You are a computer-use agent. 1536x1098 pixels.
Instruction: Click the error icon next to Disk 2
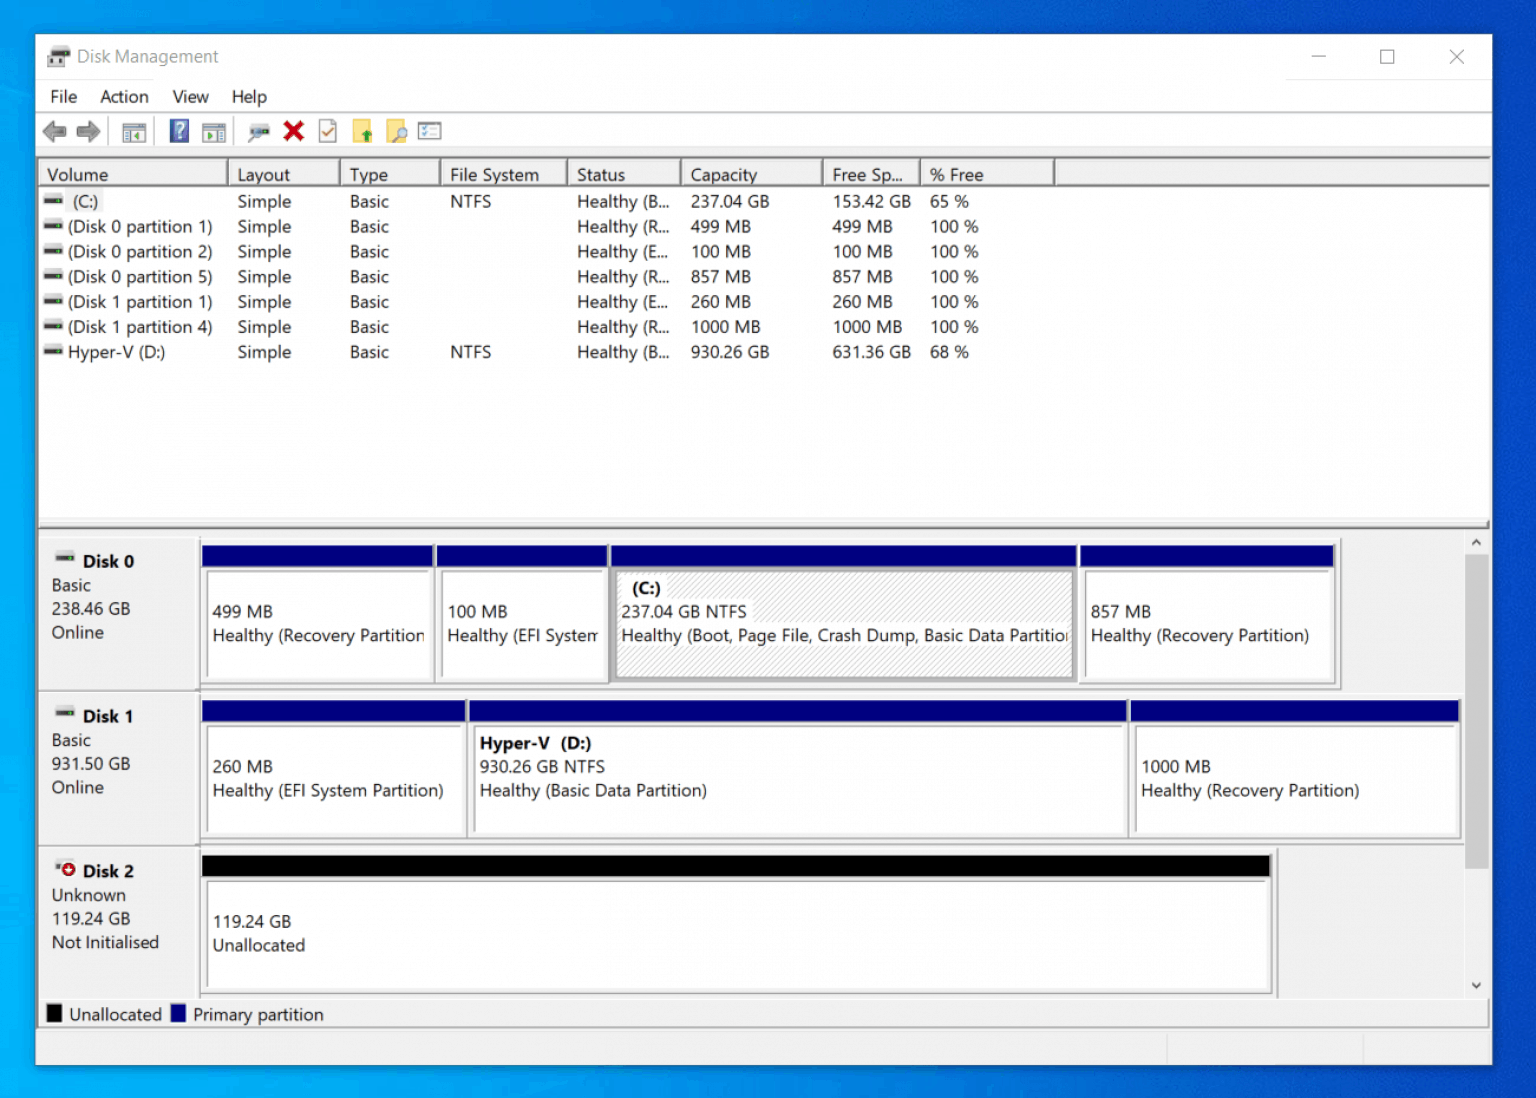[x=67, y=868]
